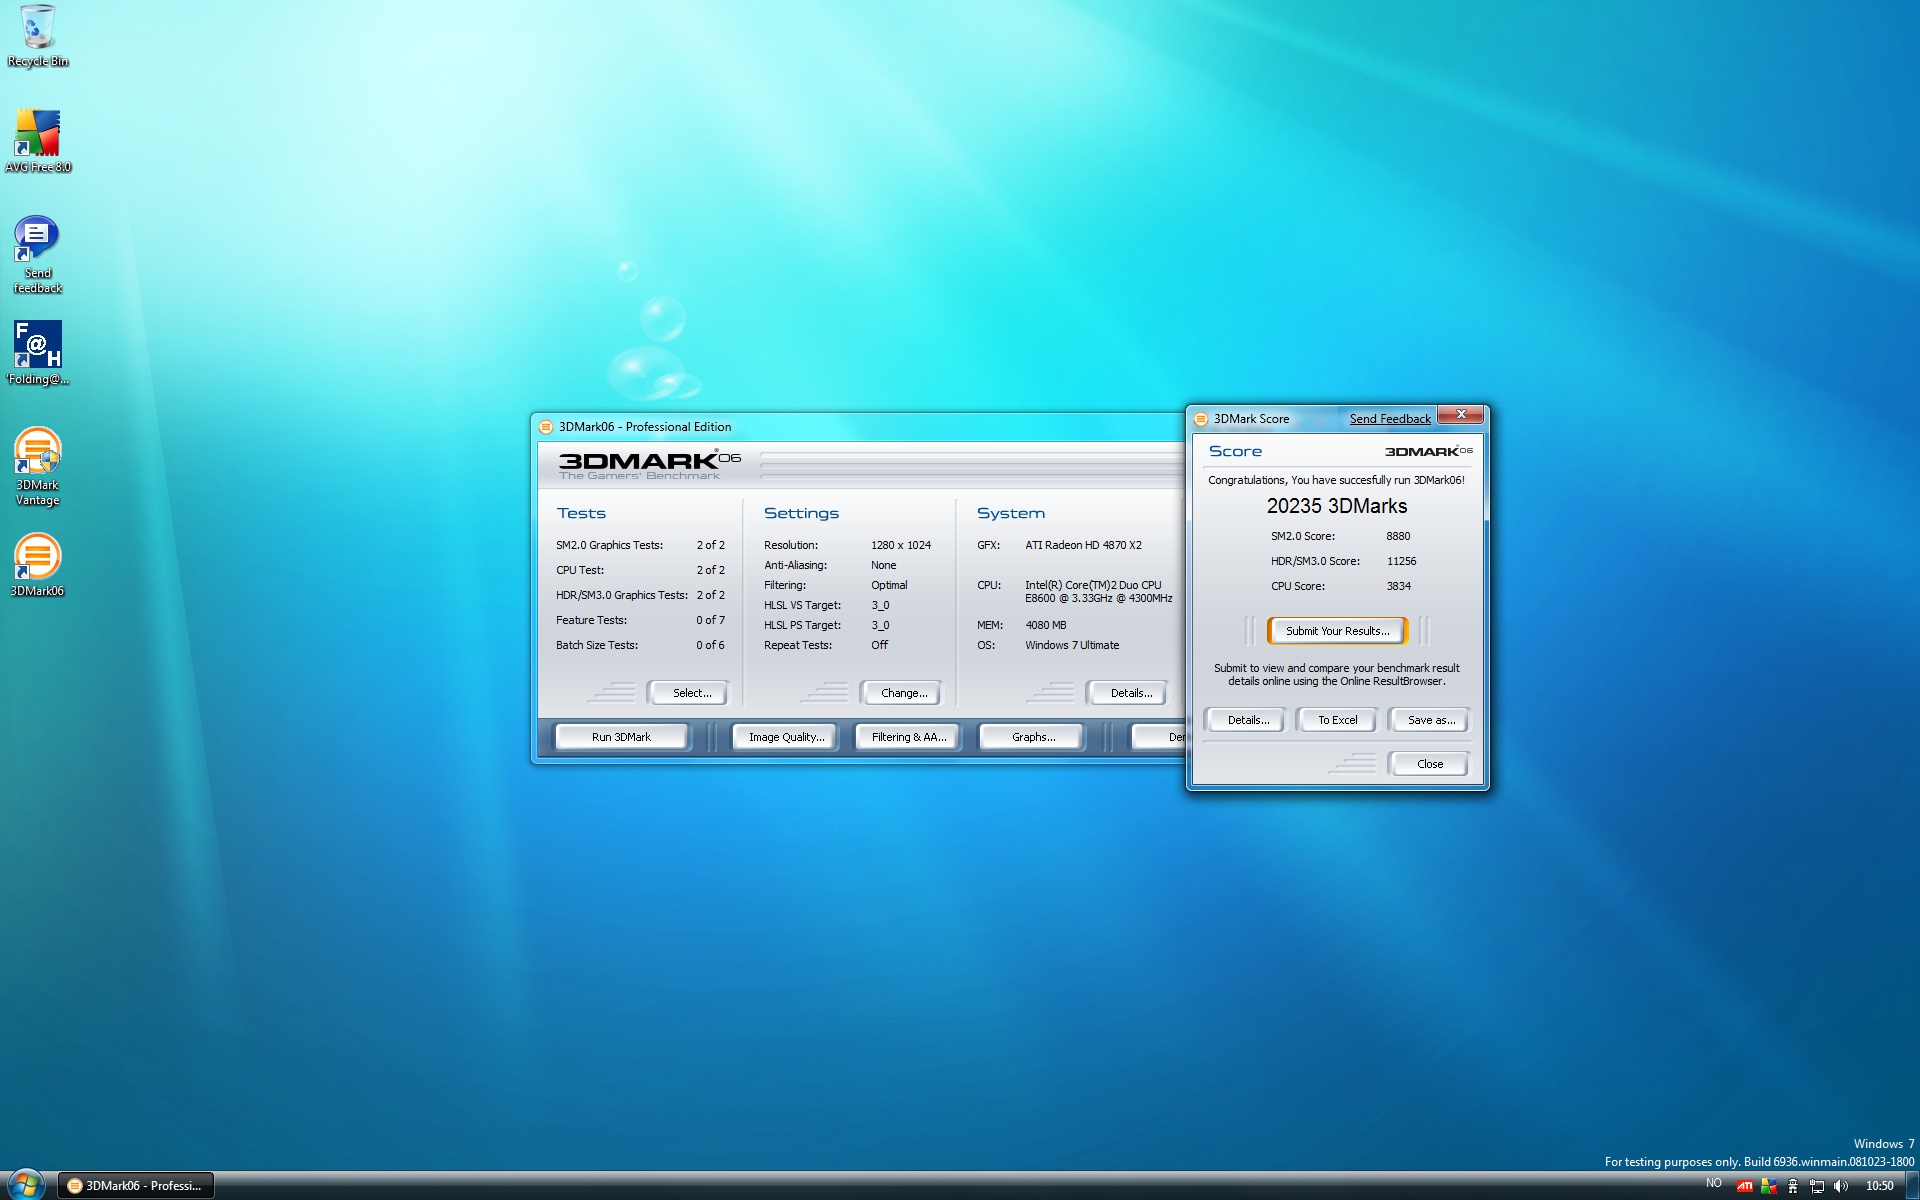Click Run 3DMark button
The image size is (1920, 1200).
[621, 737]
